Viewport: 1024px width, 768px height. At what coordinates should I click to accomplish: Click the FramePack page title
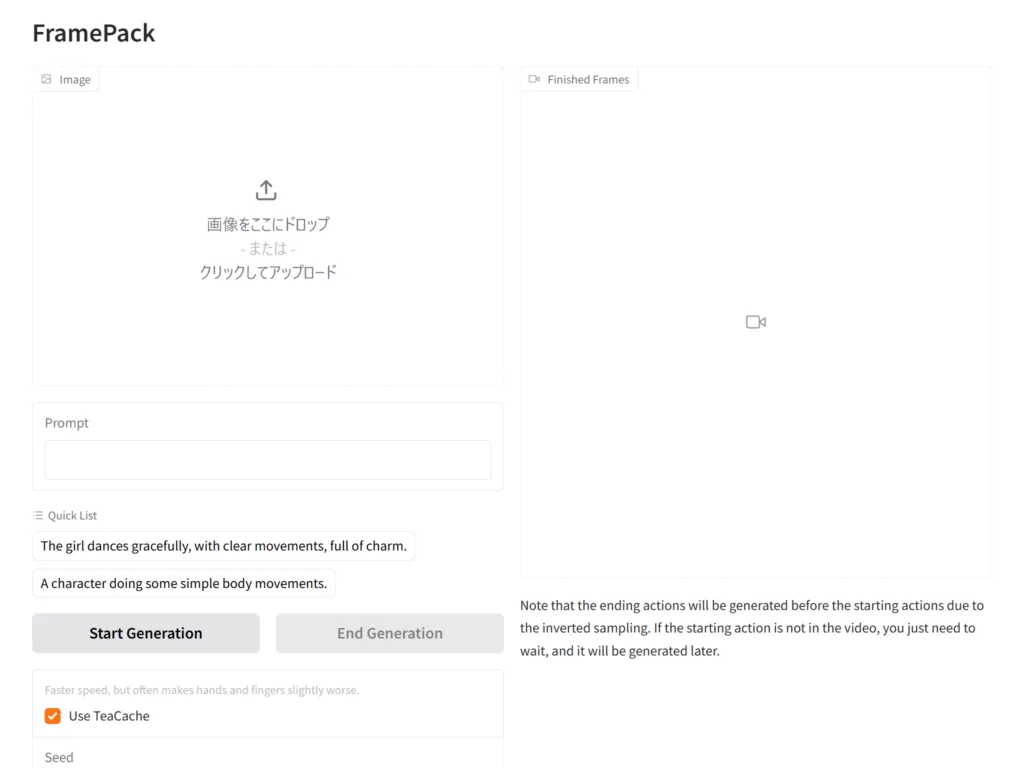coord(94,33)
